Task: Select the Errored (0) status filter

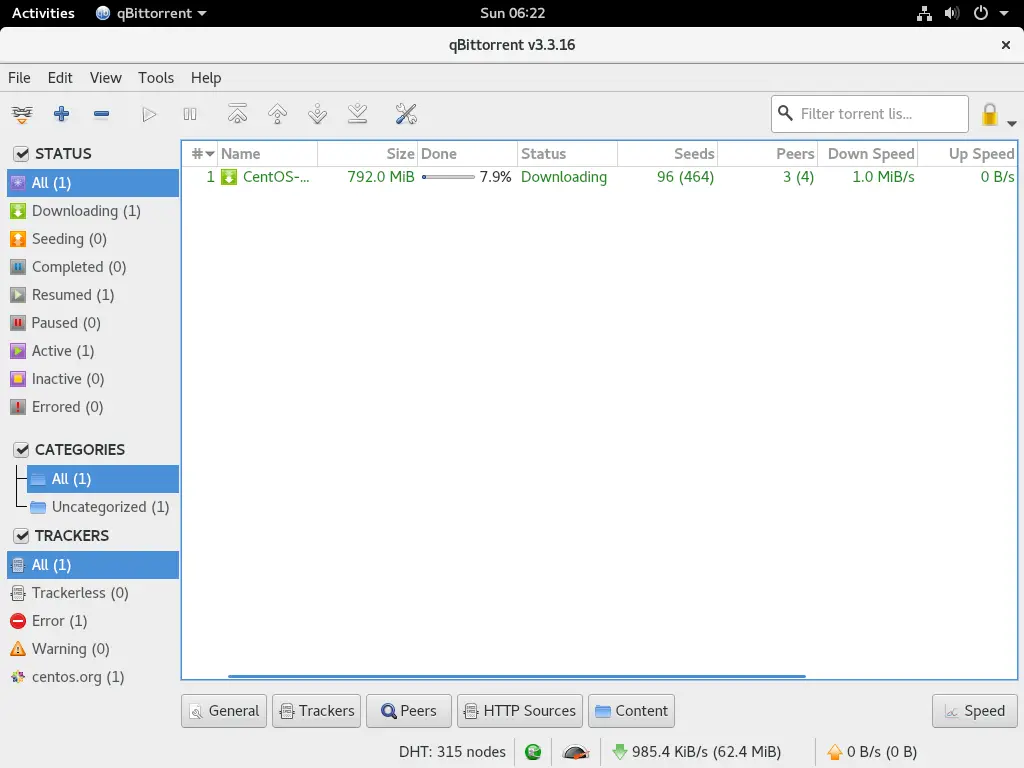Action: [x=93, y=408]
